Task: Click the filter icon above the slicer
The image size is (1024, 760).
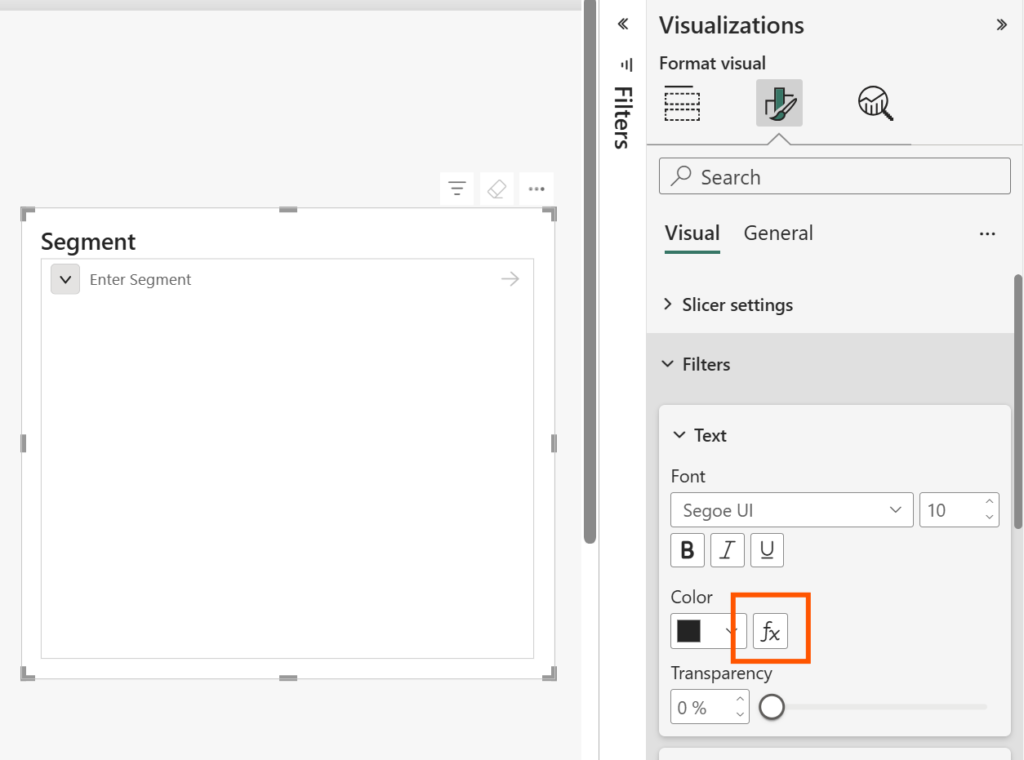Action: tap(457, 188)
